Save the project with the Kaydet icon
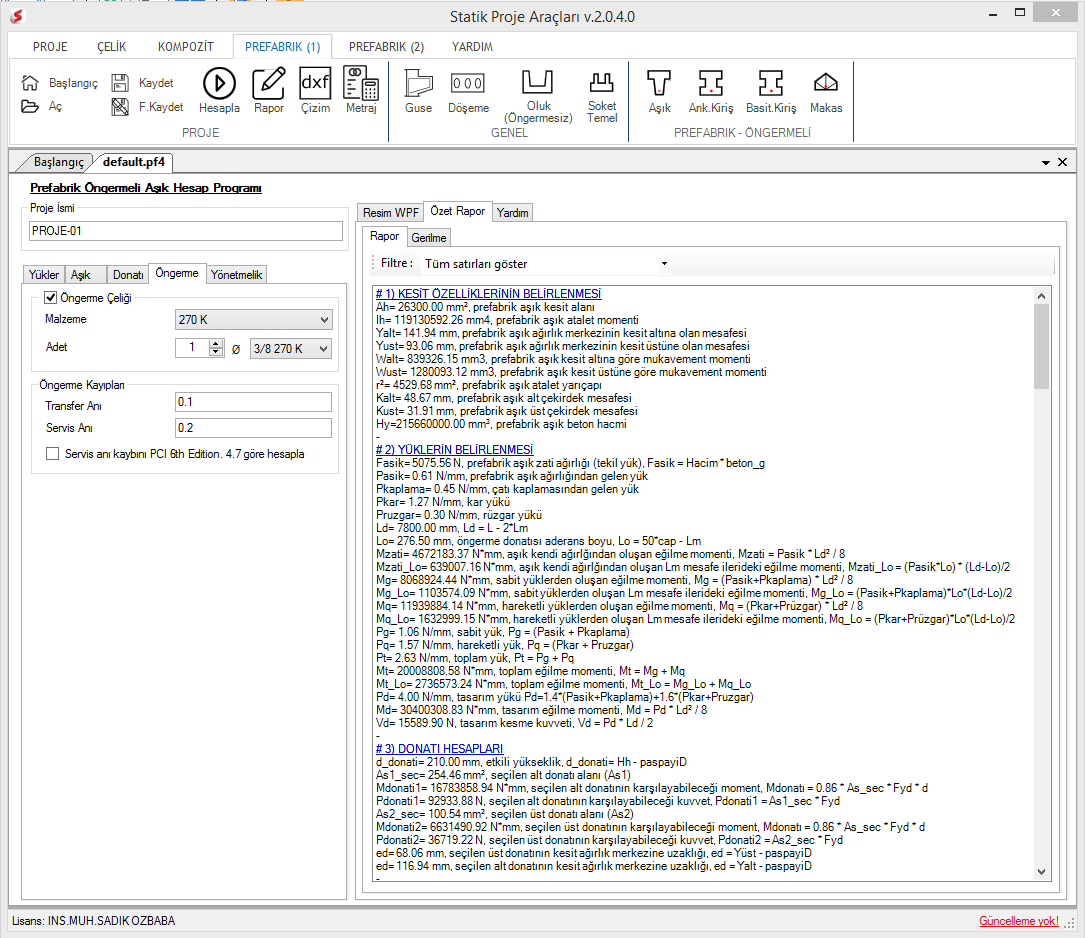 coord(120,82)
